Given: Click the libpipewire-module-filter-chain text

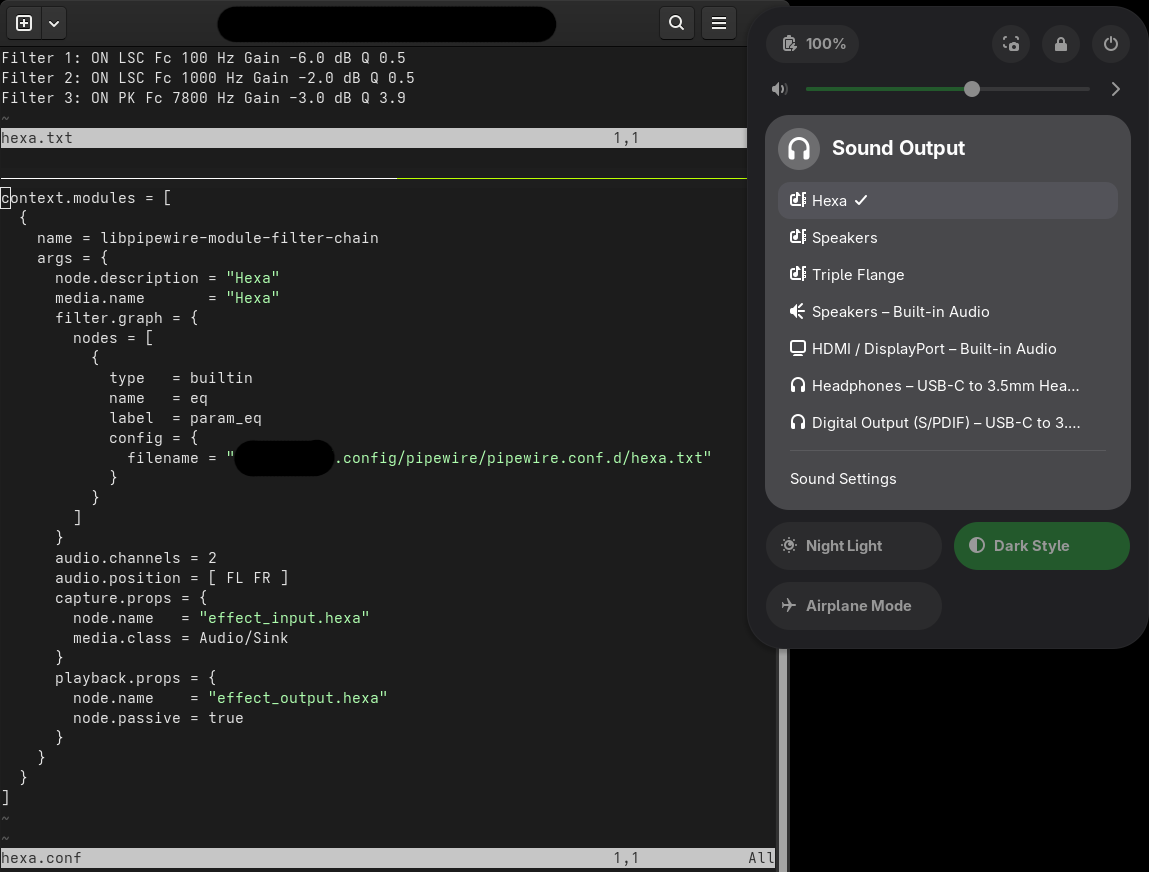Looking at the screenshot, I should point(240,238).
